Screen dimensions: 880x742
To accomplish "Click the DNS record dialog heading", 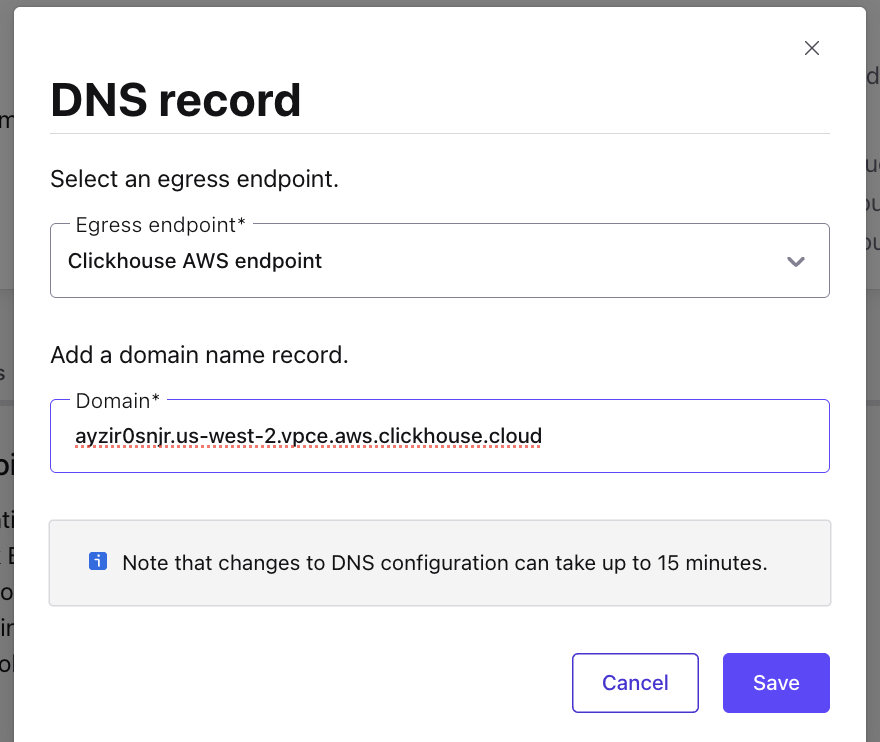I will click(176, 100).
